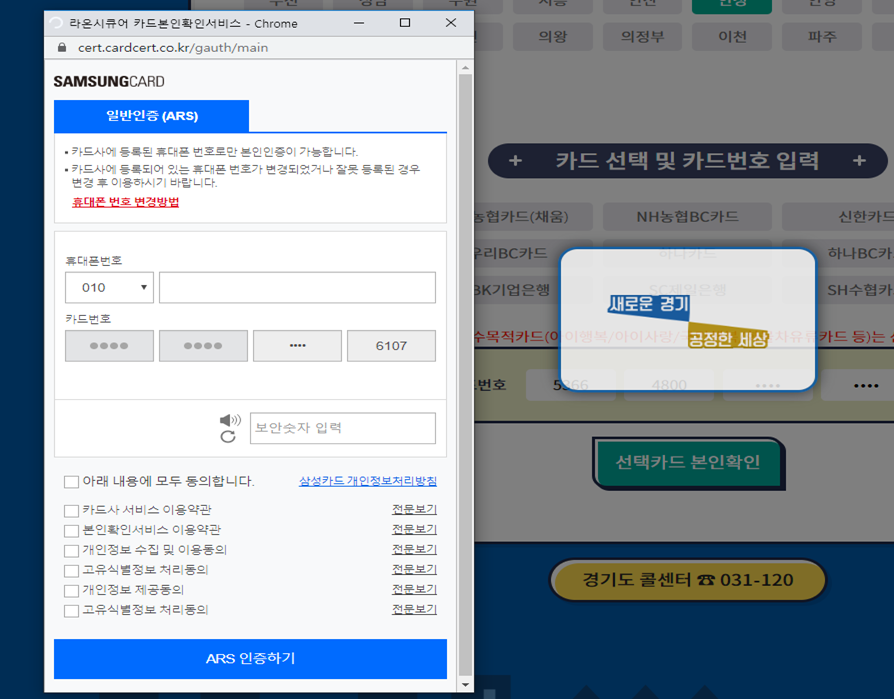Select 파주 region in background page
The image size is (894, 699).
[x=822, y=36]
